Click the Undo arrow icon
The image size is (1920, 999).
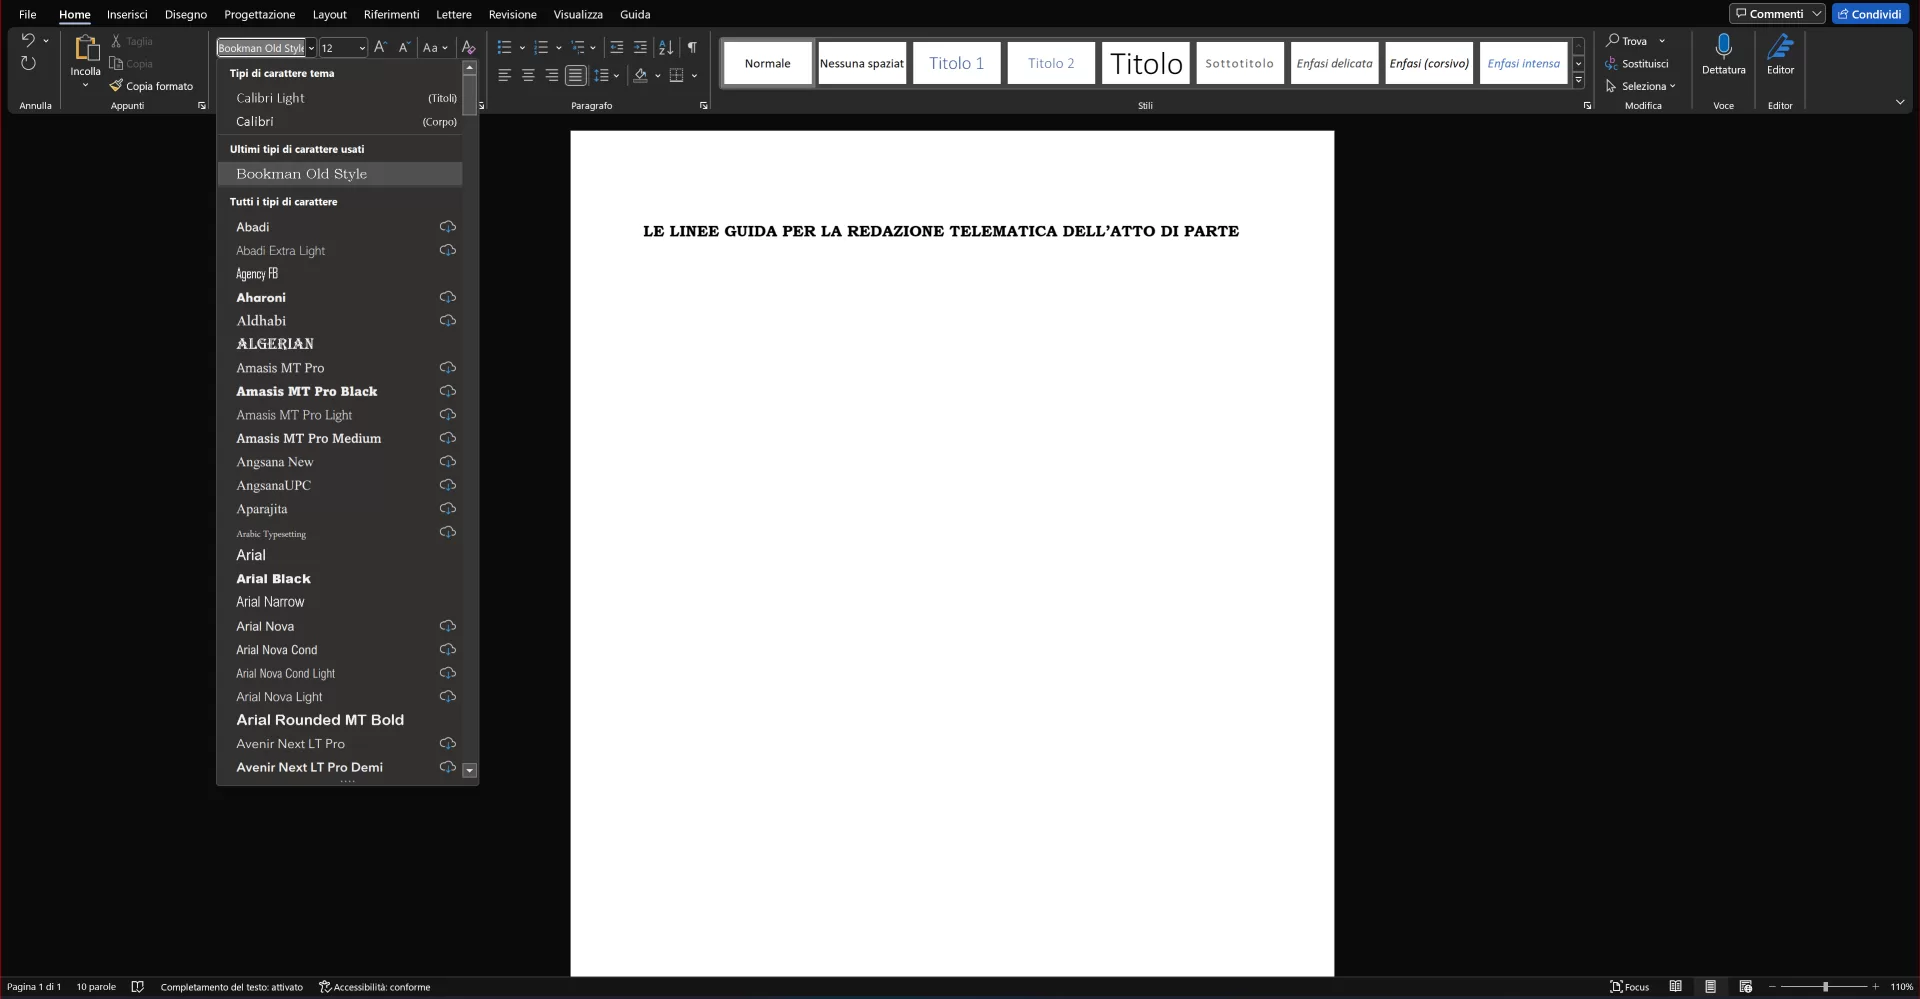[28, 40]
